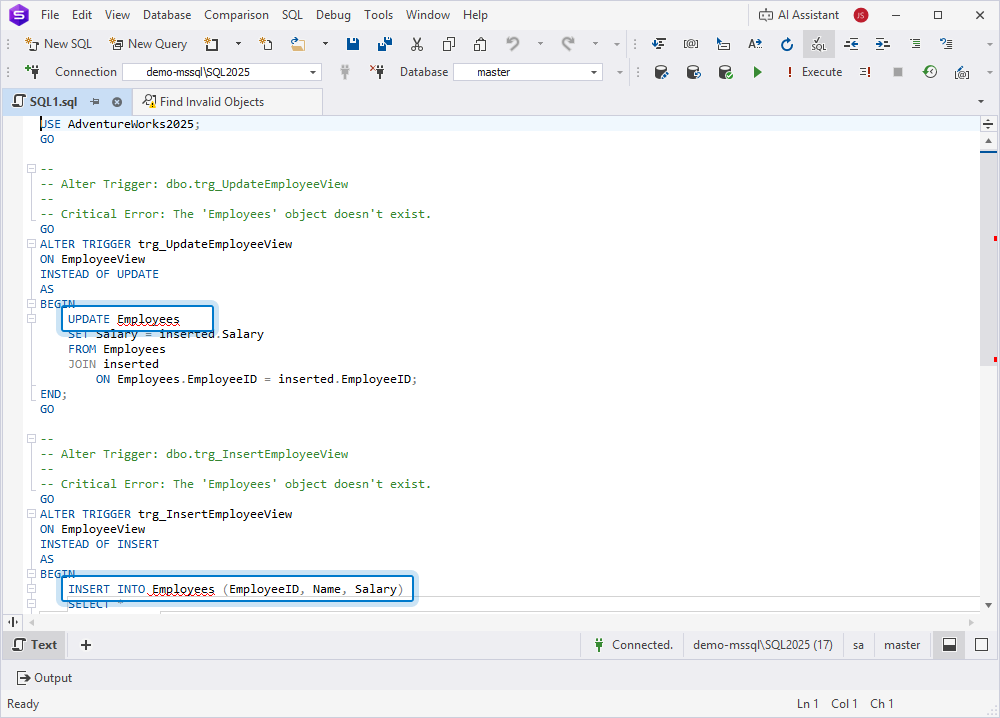Click the Copy icon in toolbar
The height and width of the screenshot is (718, 1000).
[x=449, y=44]
